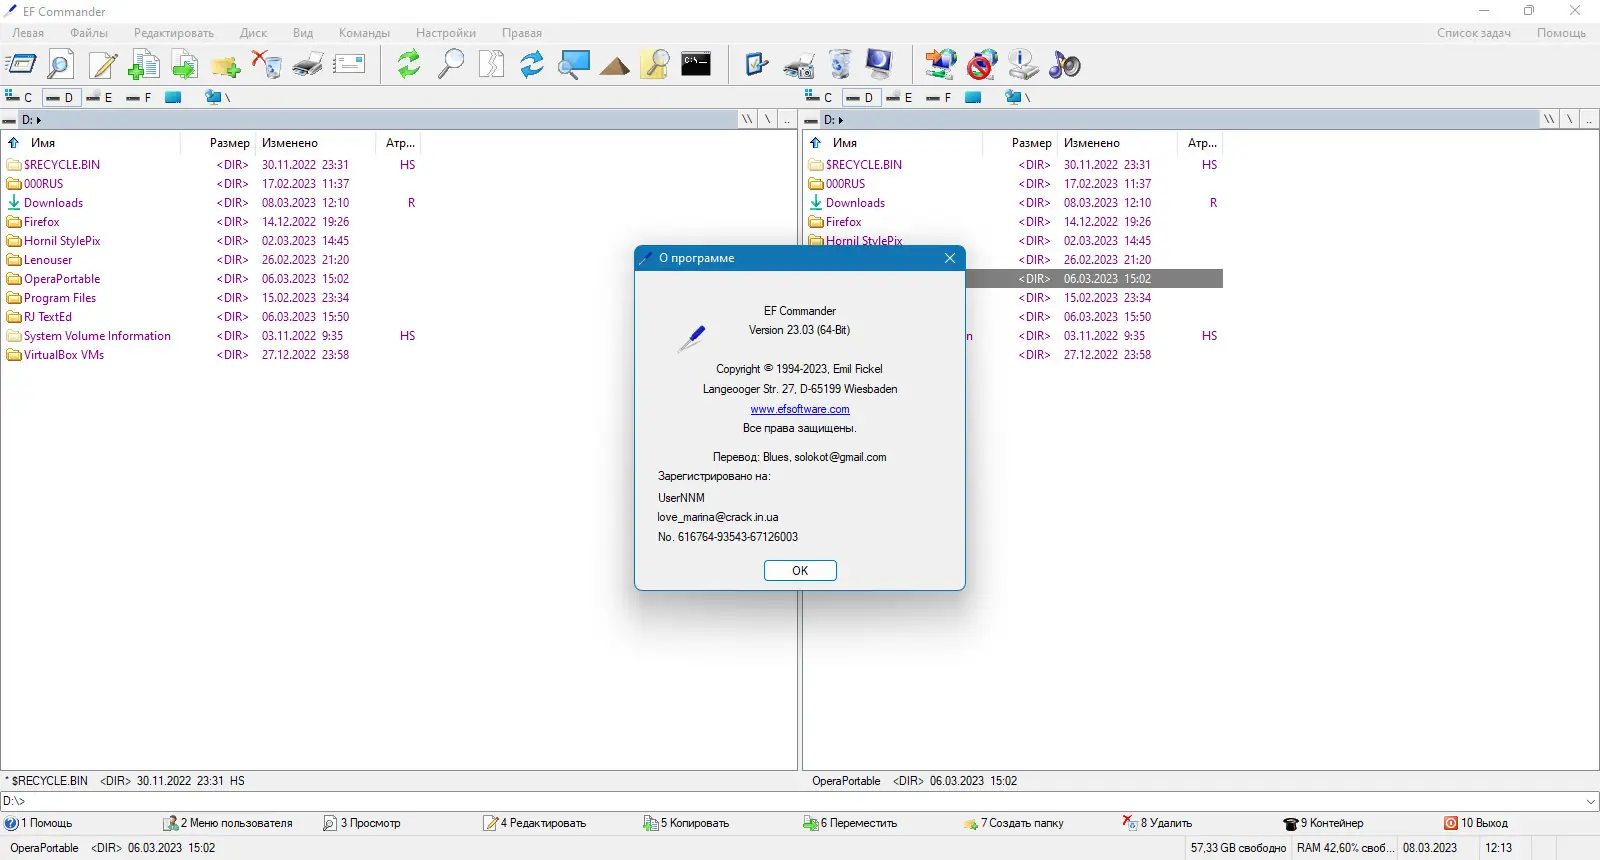Click the connect network drive icon
1600x860 pixels.
[x=941, y=65]
